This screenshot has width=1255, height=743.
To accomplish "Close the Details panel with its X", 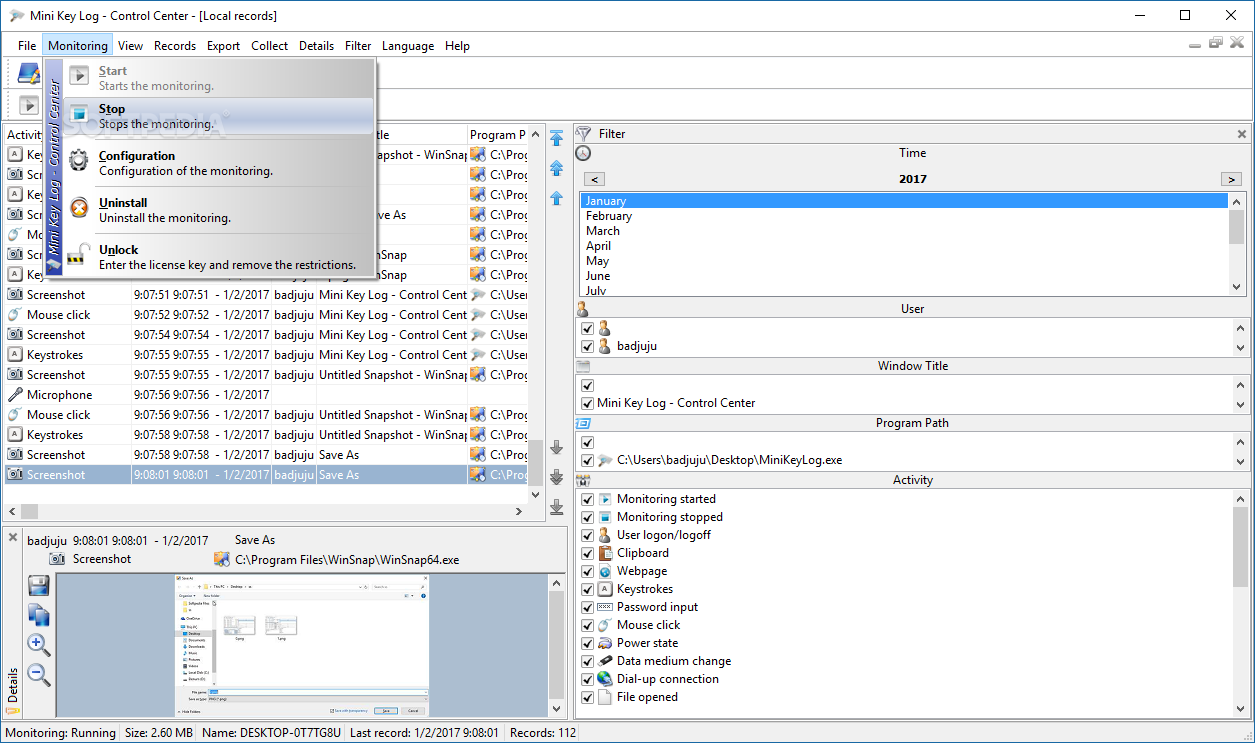I will click(13, 538).
